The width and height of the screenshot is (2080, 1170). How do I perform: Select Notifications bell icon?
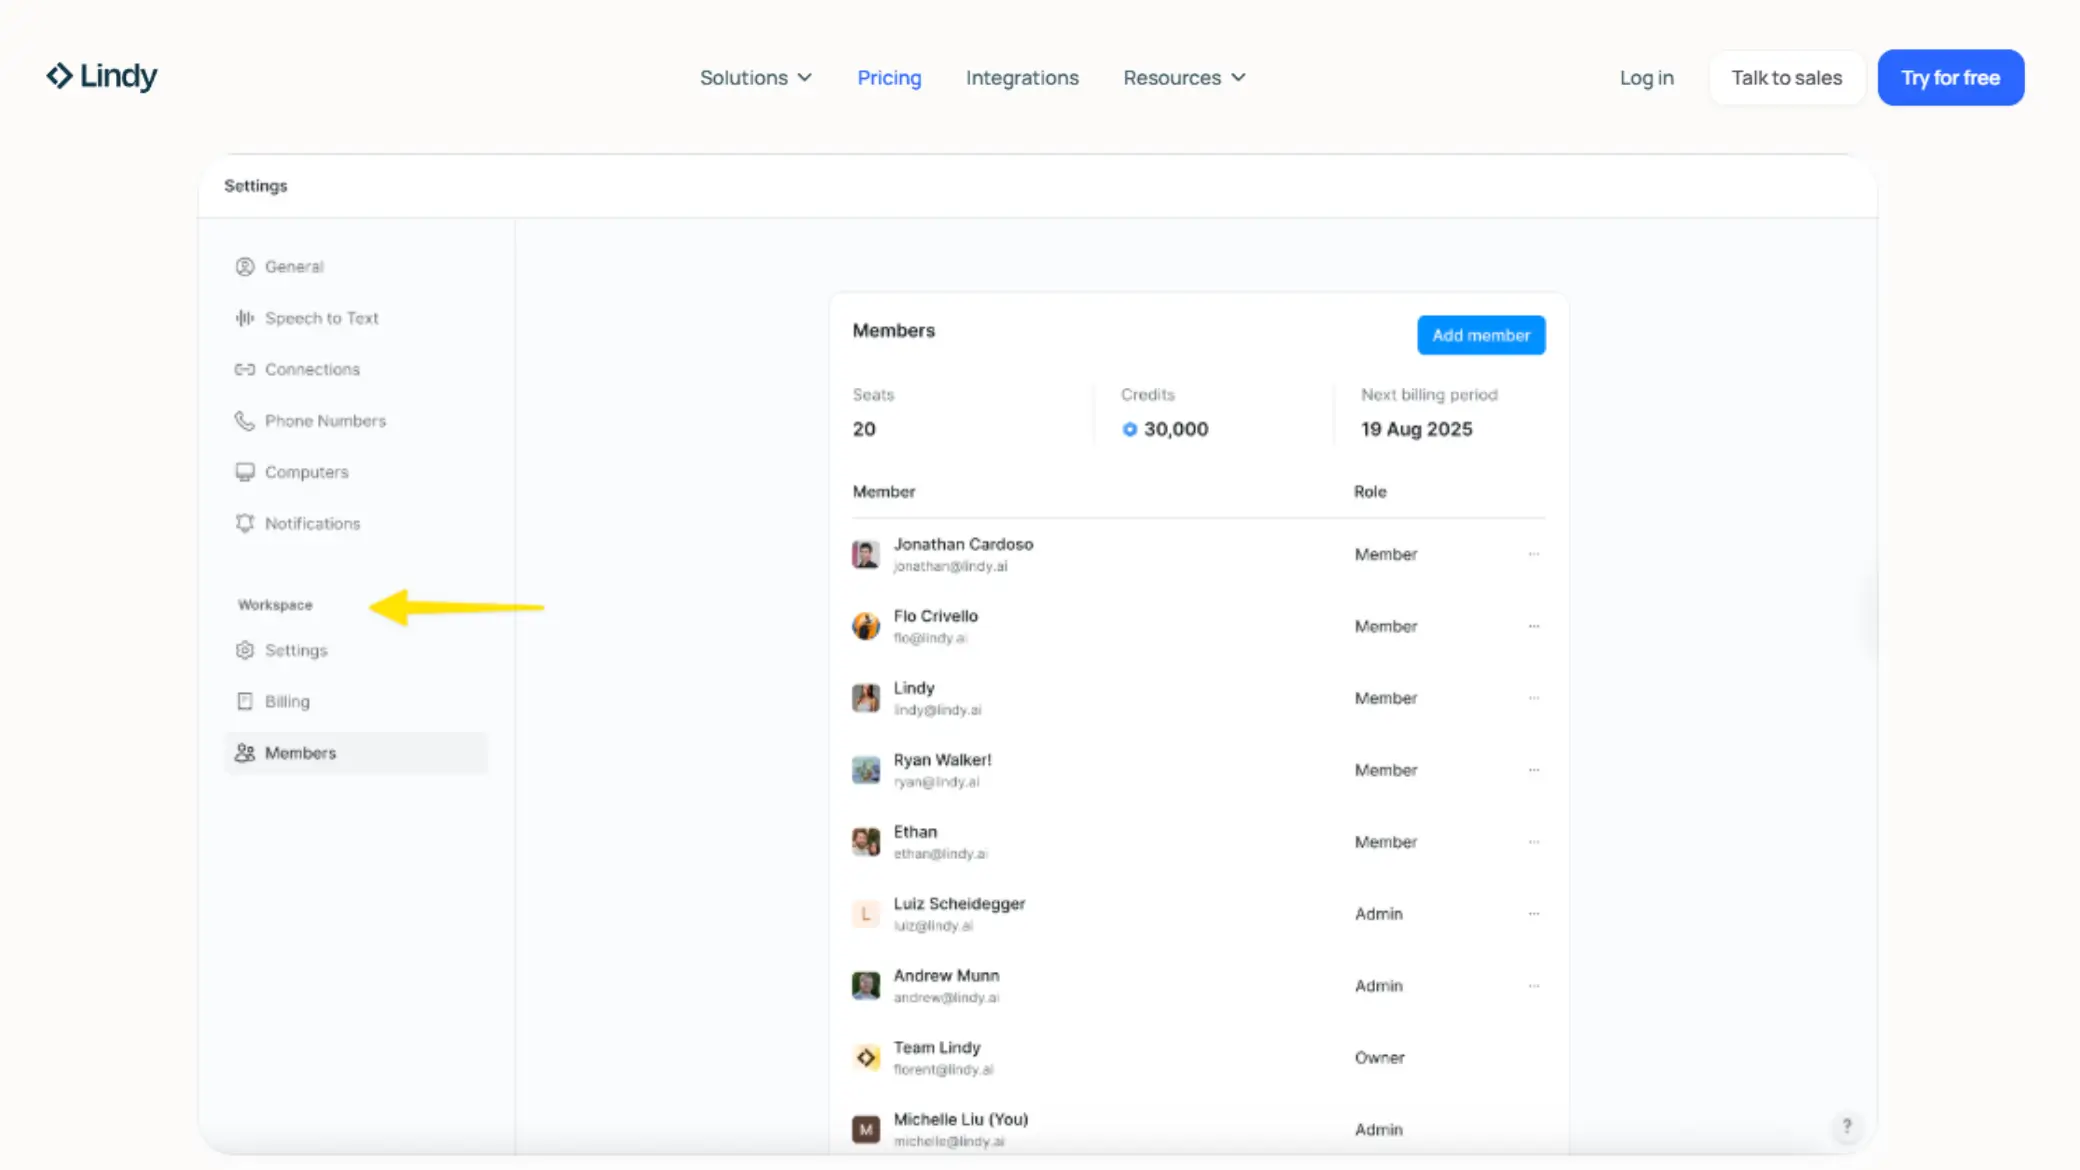coord(245,523)
